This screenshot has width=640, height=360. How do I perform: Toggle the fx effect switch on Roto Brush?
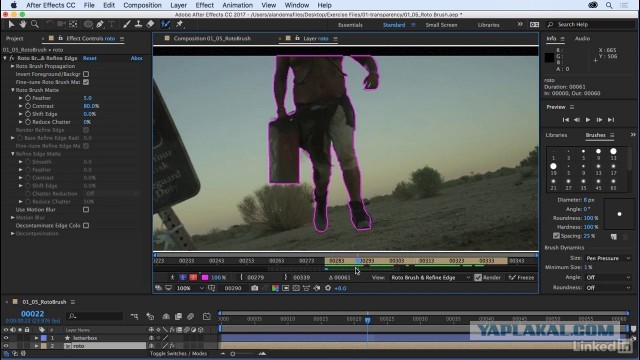click(x=12, y=58)
